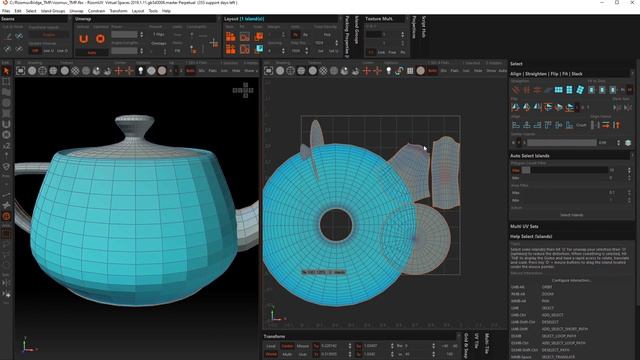
Task: Toggle World mode in Transform panel
Action: pos(271,354)
